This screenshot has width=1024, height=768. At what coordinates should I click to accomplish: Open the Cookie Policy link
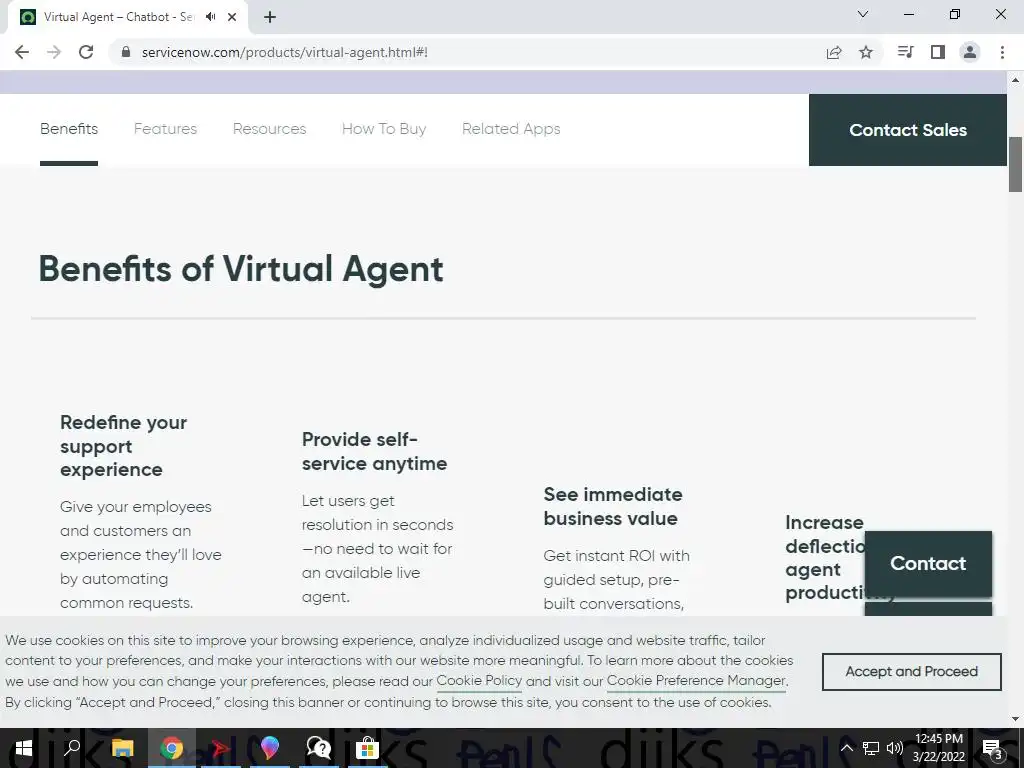click(479, 680)
